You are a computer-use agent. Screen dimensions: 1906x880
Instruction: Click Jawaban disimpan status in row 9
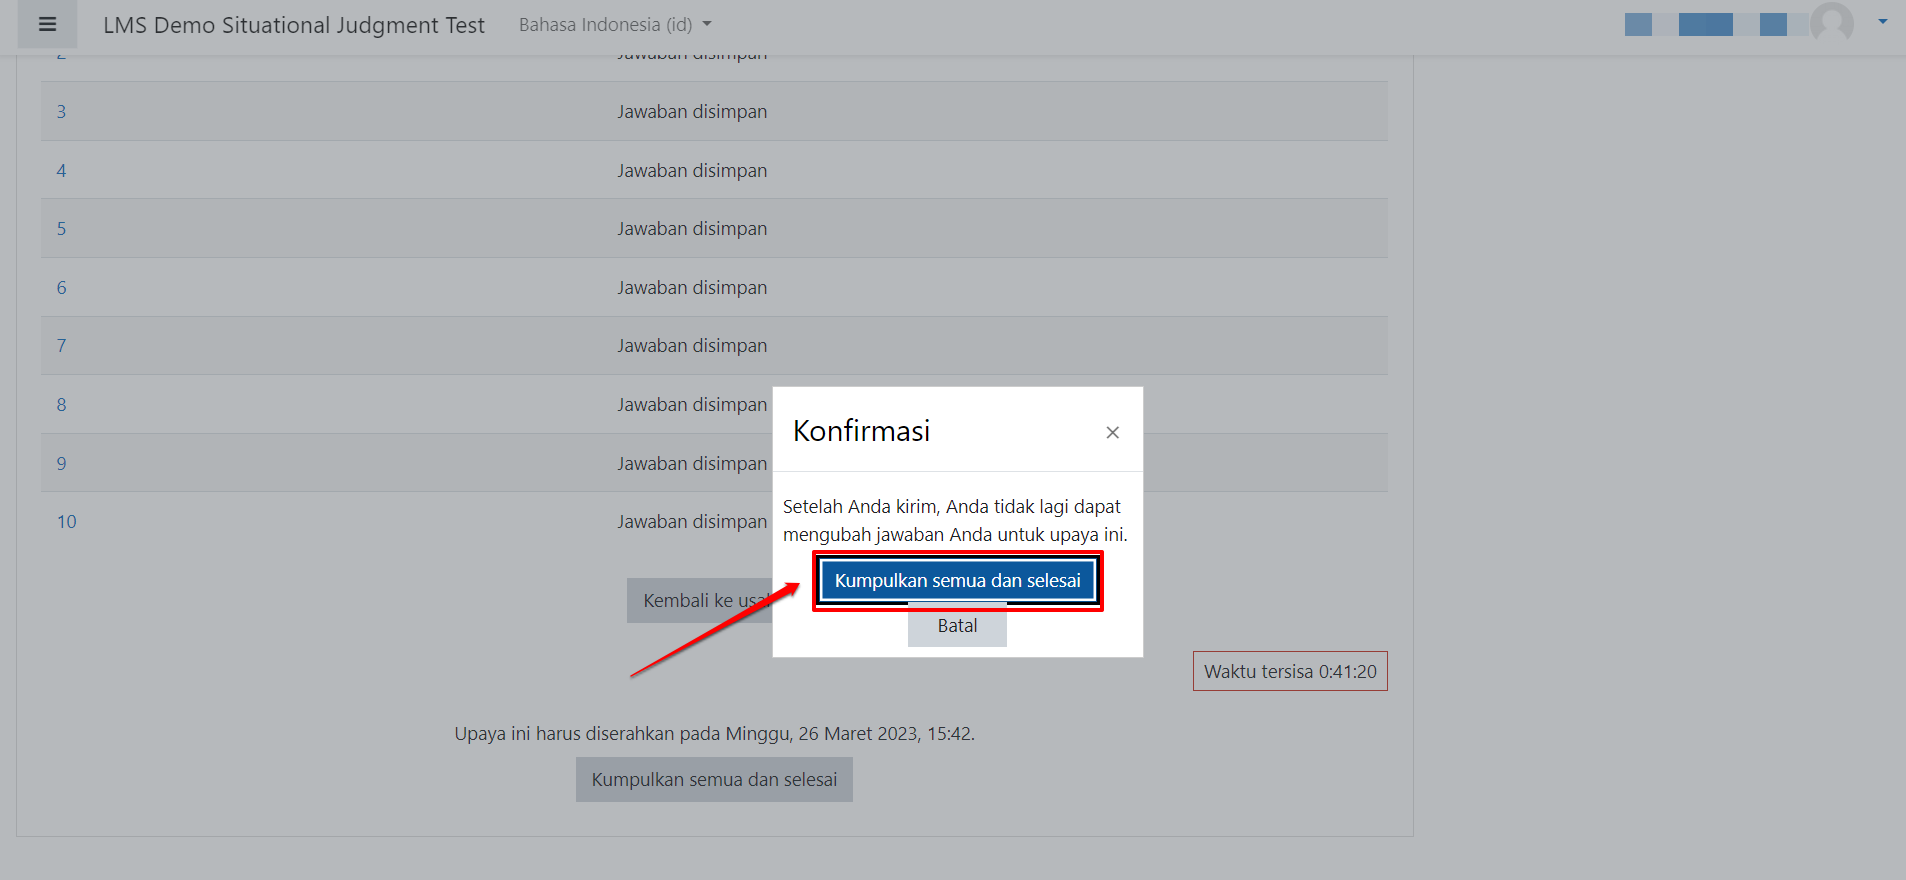click(x=692, y=463)
